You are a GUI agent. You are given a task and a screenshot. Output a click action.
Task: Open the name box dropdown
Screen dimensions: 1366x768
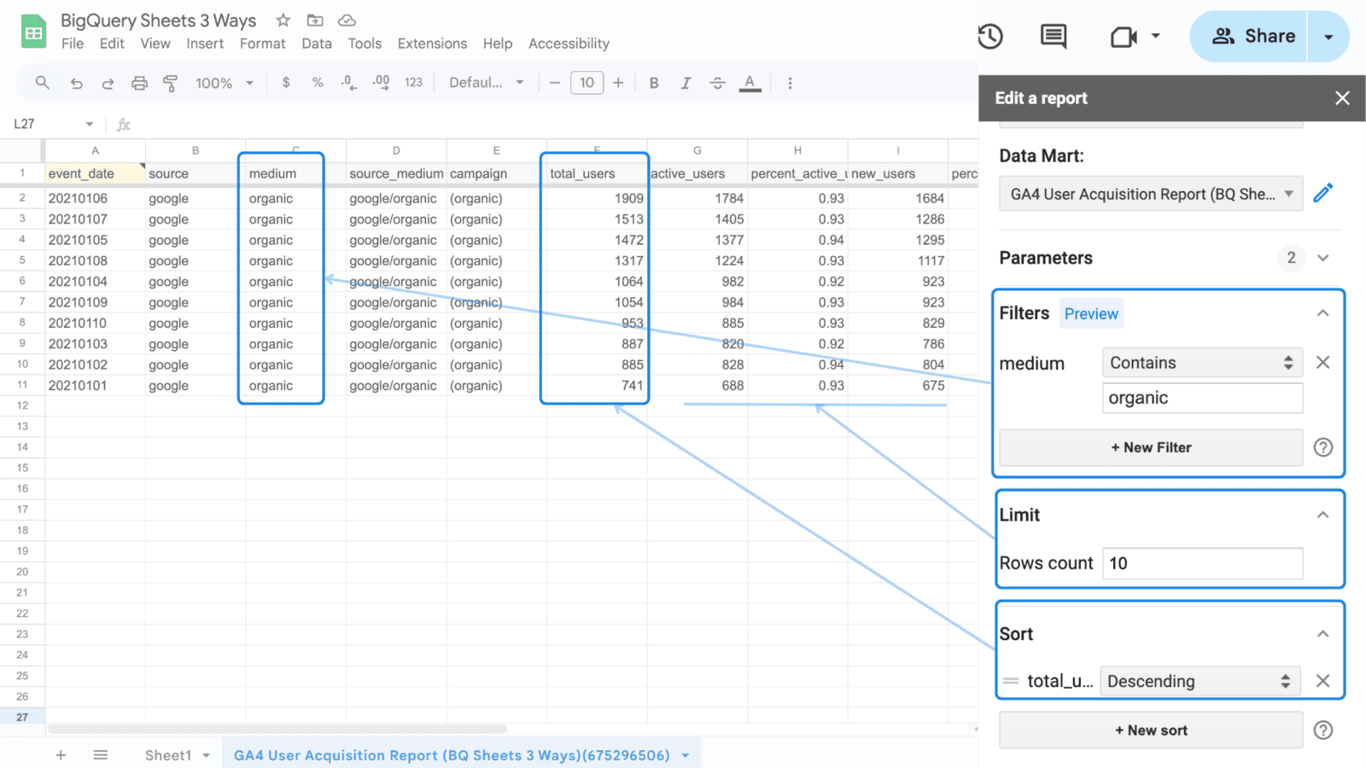point(89,124)
